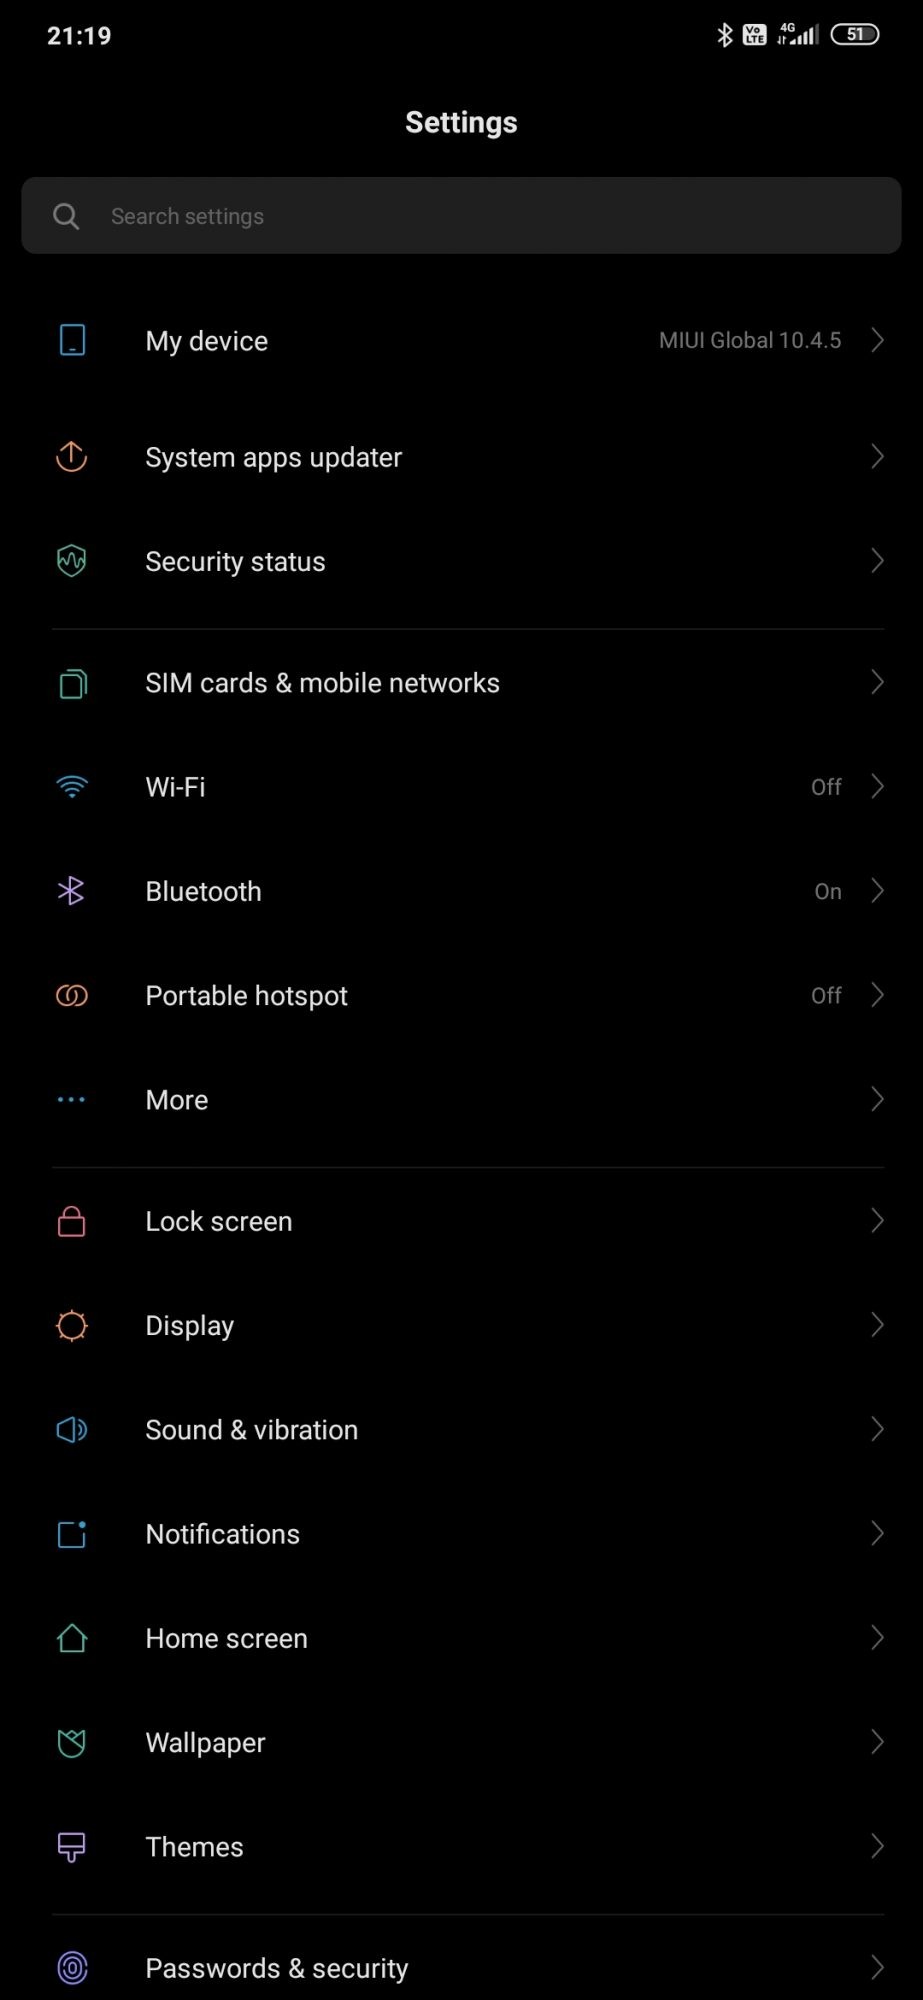Screen dimensions: 923x2000
Task: Open Sound & vibration settings
Action: coord(252,1430)
